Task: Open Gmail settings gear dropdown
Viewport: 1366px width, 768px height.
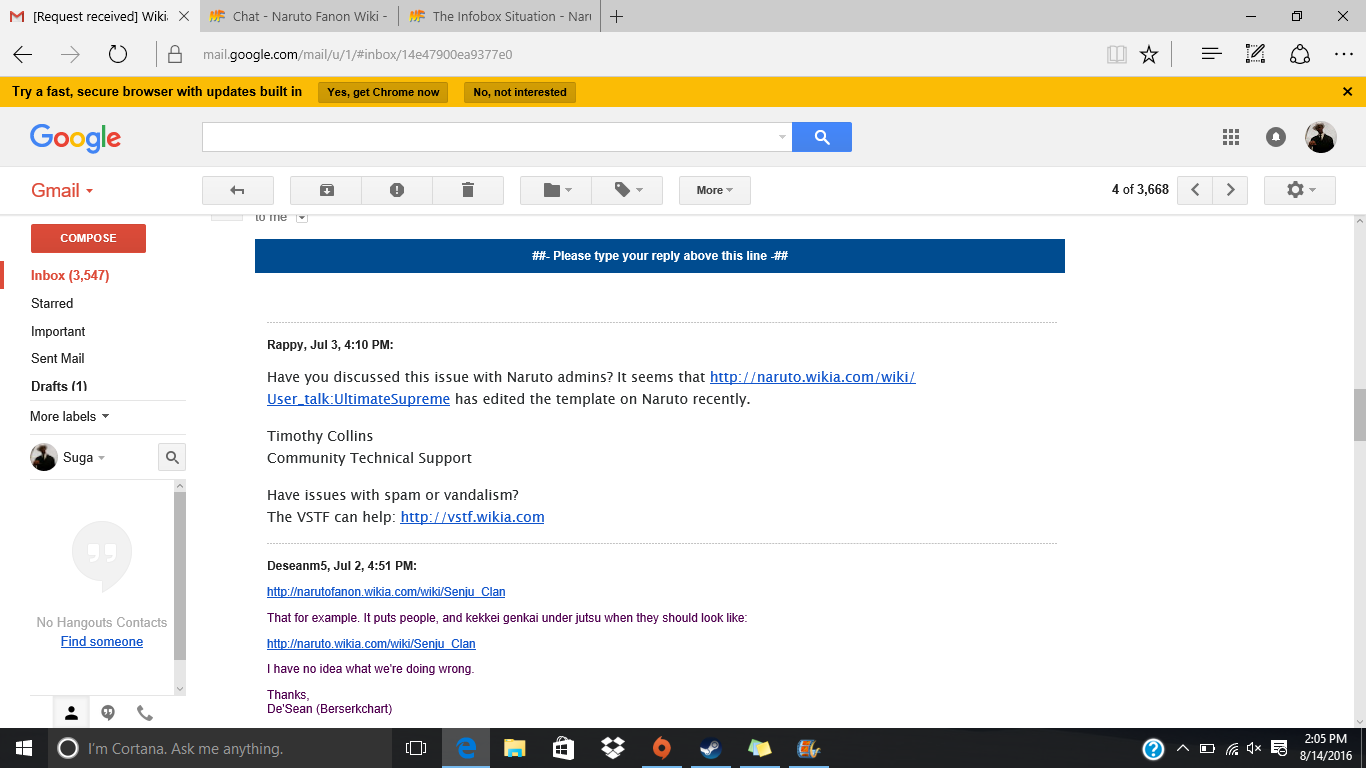Action: pyautogui.click(x=1300, y=190)
